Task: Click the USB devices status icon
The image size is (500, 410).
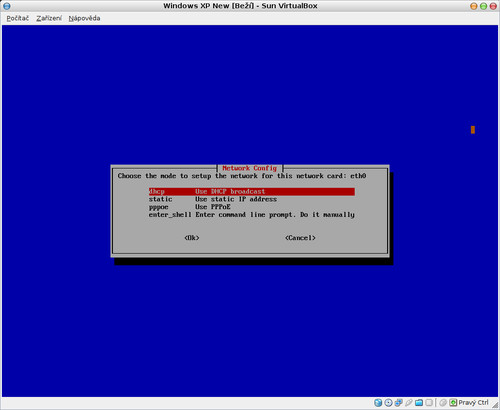Action: click(409, 403)
